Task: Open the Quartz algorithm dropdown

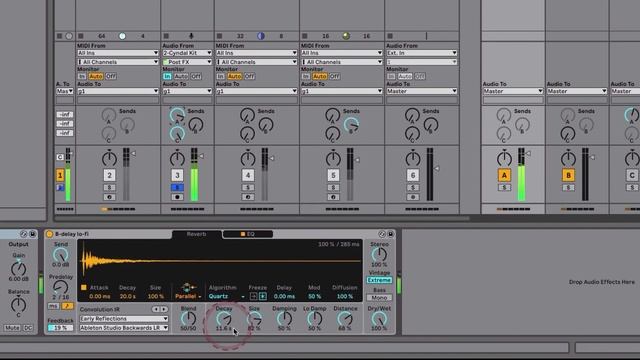Action: [x=227, y=296]
